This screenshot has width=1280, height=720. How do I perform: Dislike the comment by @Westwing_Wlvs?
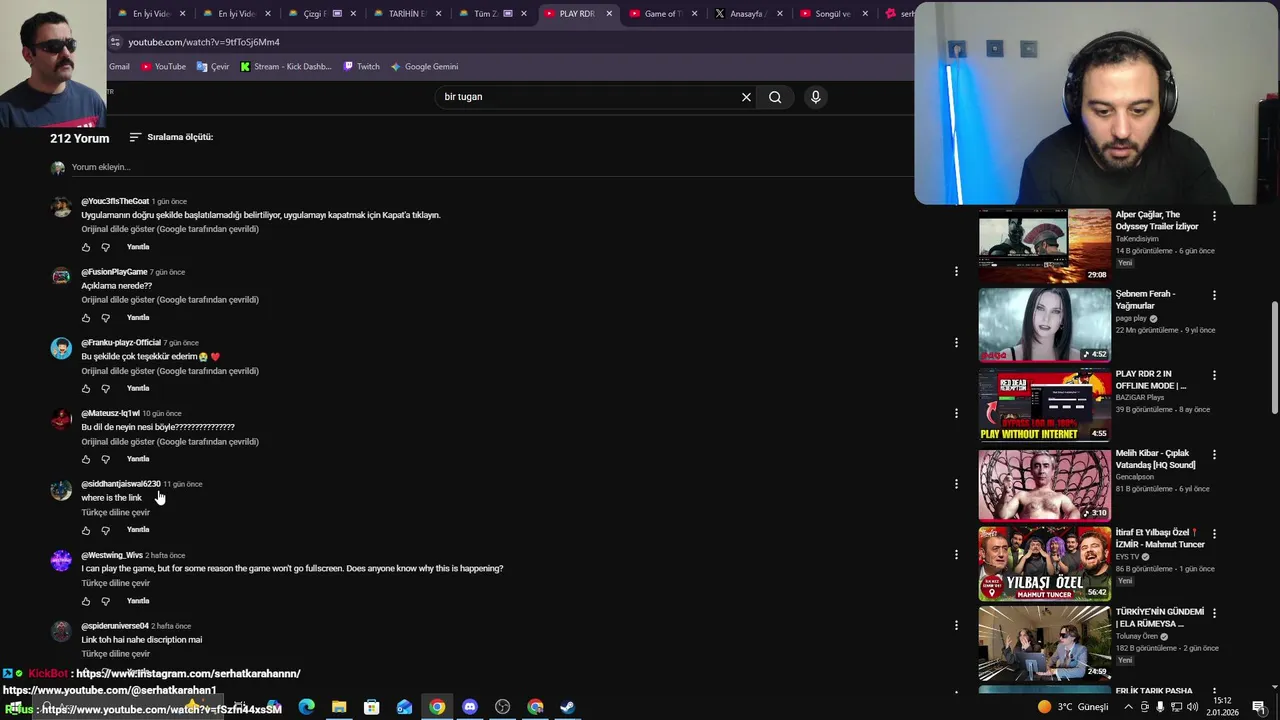(106, 601)
